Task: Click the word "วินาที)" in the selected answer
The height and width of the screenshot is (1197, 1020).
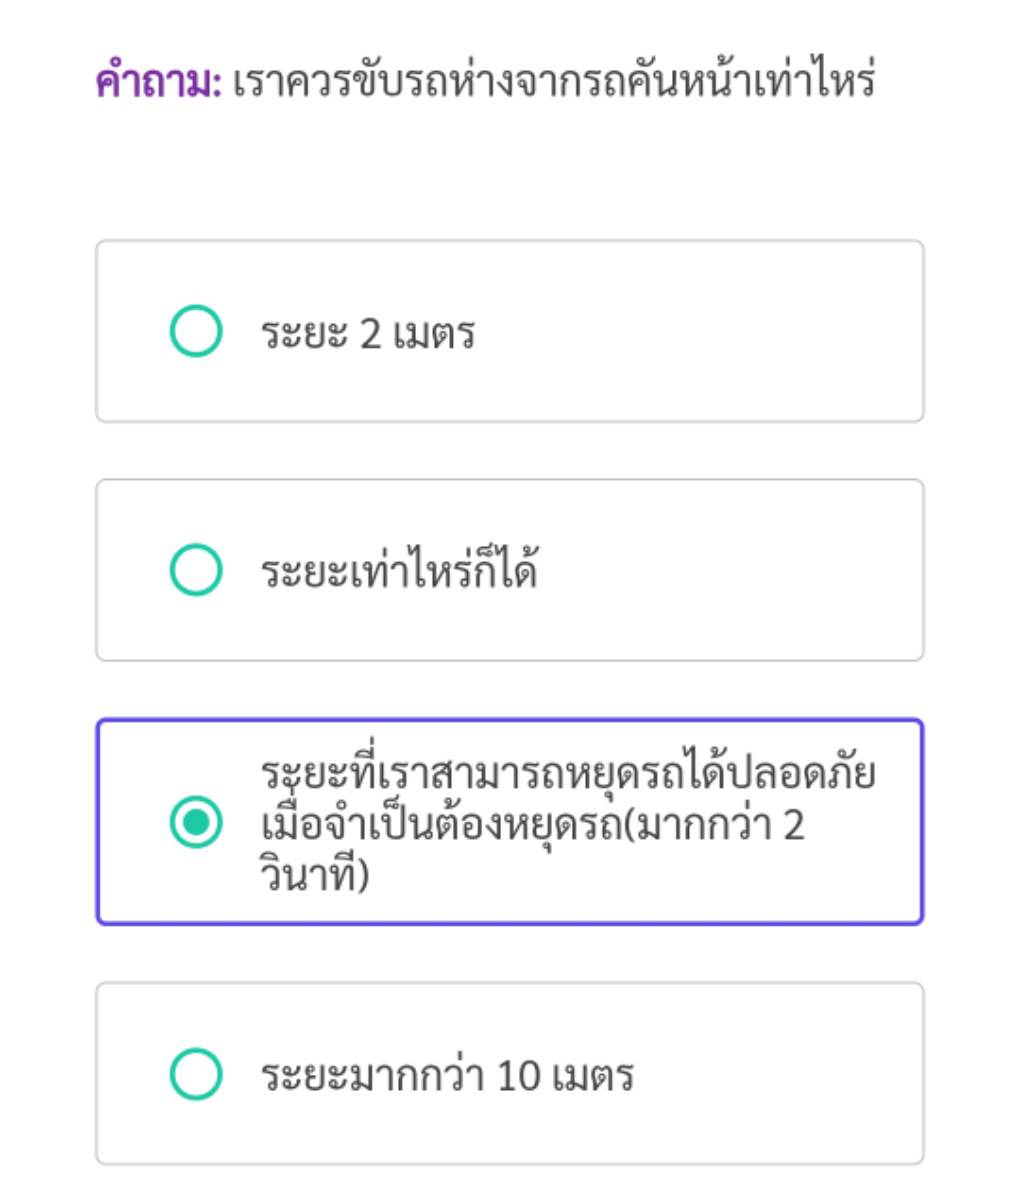Action: pos(315,873)
